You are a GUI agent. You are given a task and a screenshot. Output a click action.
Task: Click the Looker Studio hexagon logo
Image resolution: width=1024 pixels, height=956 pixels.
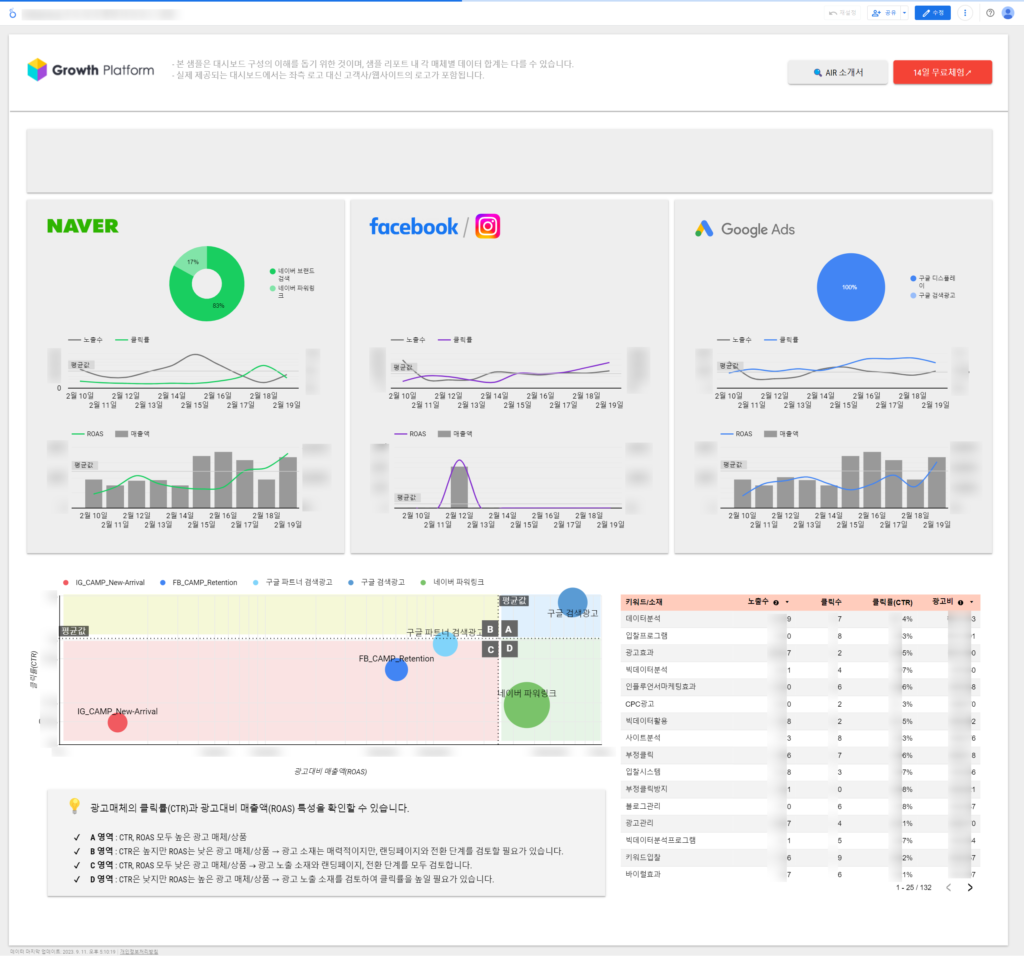pos(10,10)
